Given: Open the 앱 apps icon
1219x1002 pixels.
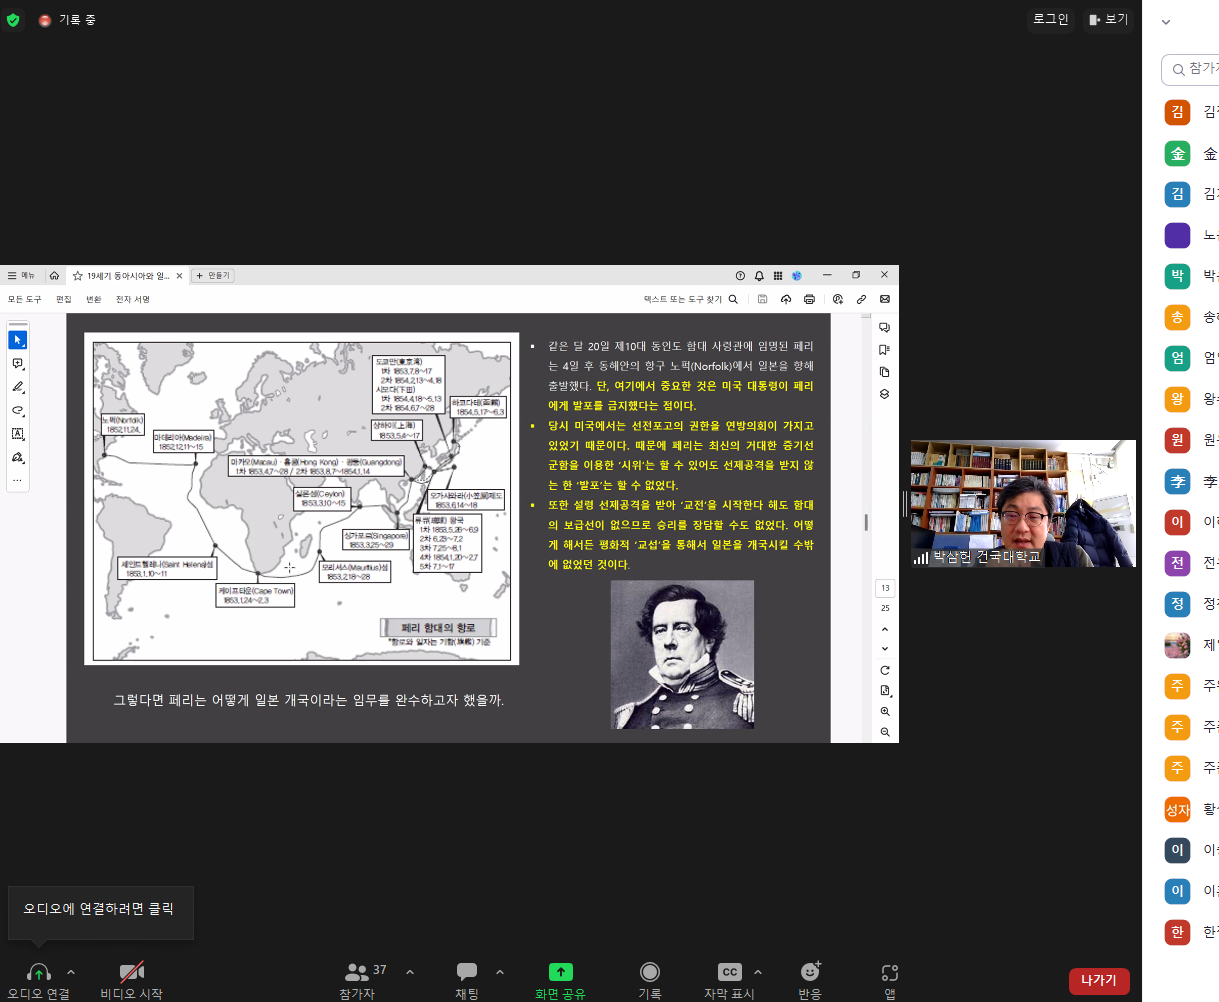Looking at the screenshot, I should [x=890, y=973].
